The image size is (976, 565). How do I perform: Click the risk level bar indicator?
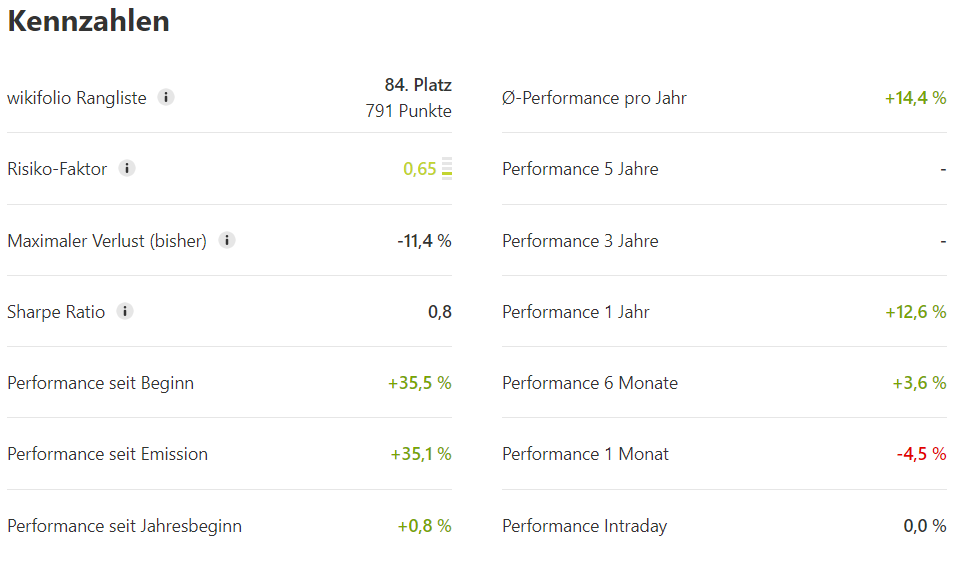447,169
